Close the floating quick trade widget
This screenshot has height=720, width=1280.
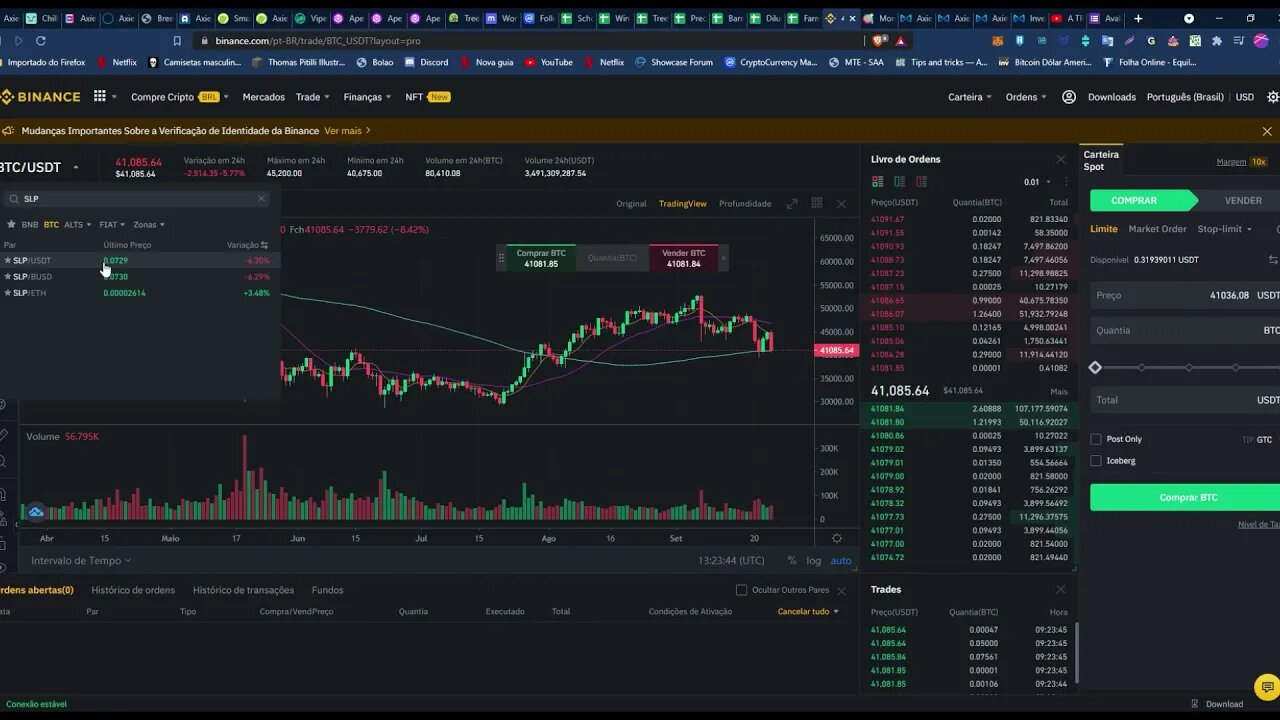[723, 258]
